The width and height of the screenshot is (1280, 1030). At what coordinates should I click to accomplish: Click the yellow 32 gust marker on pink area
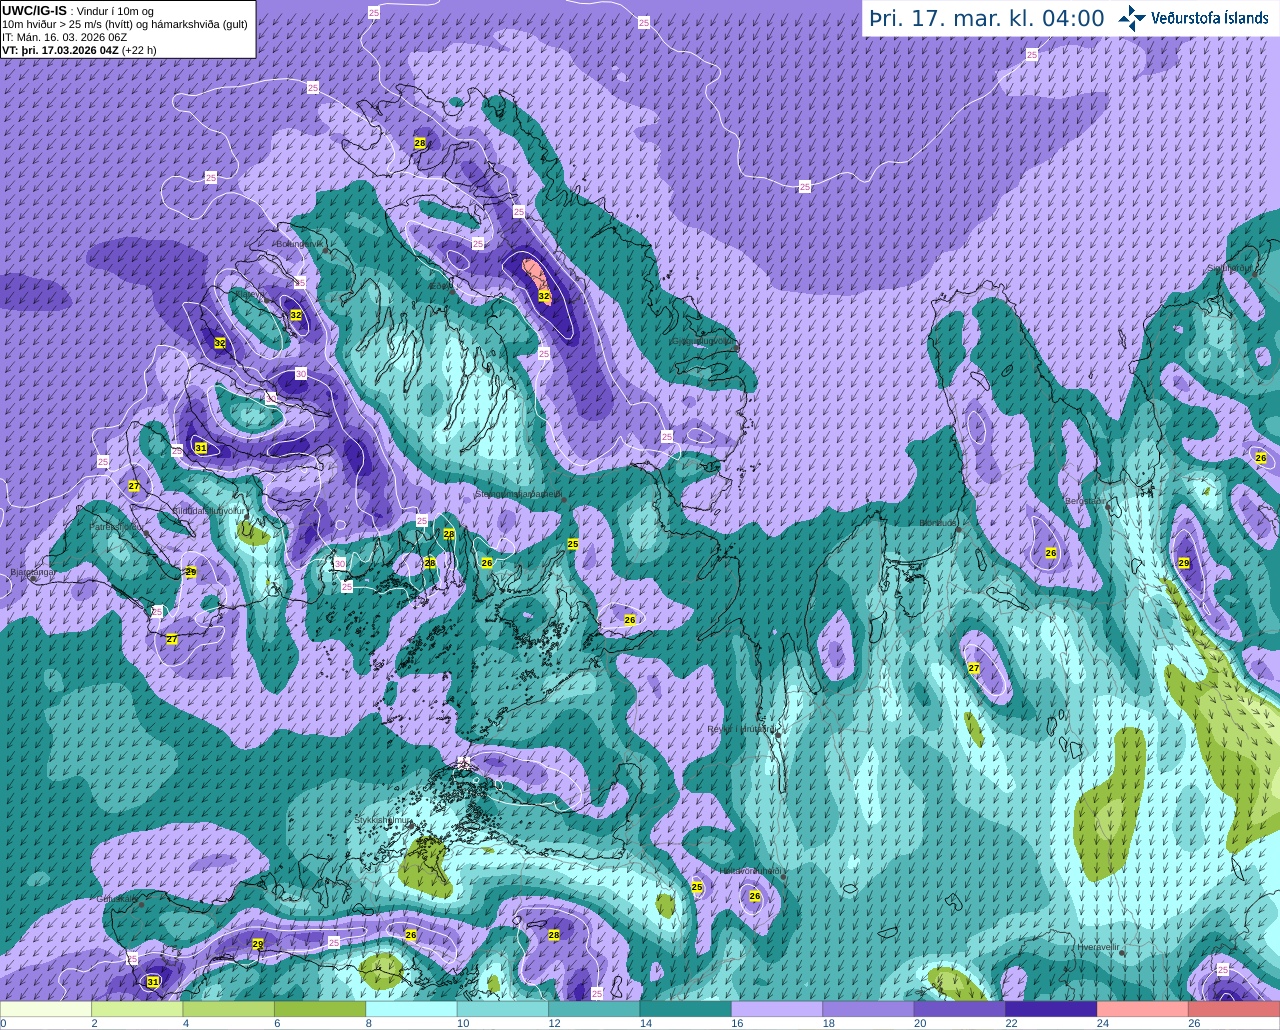click(x=544, y=296)
